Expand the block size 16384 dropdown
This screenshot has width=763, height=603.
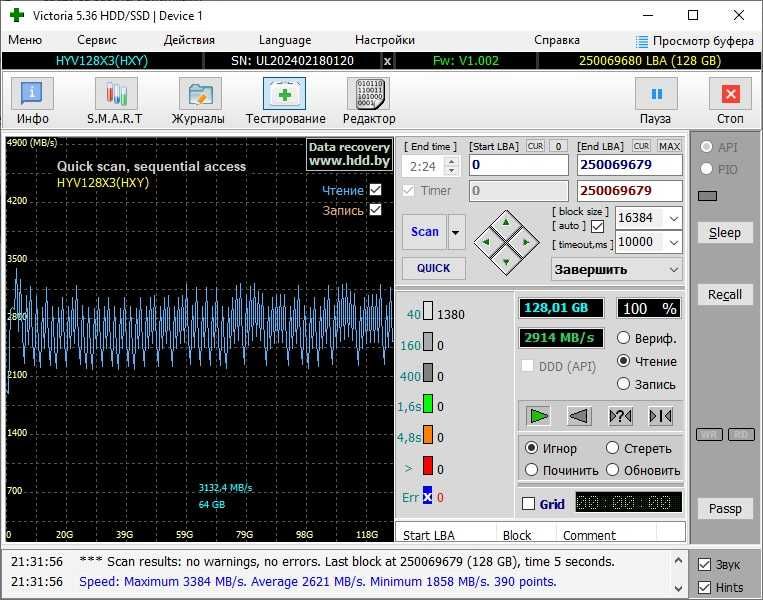click(672, 218)
